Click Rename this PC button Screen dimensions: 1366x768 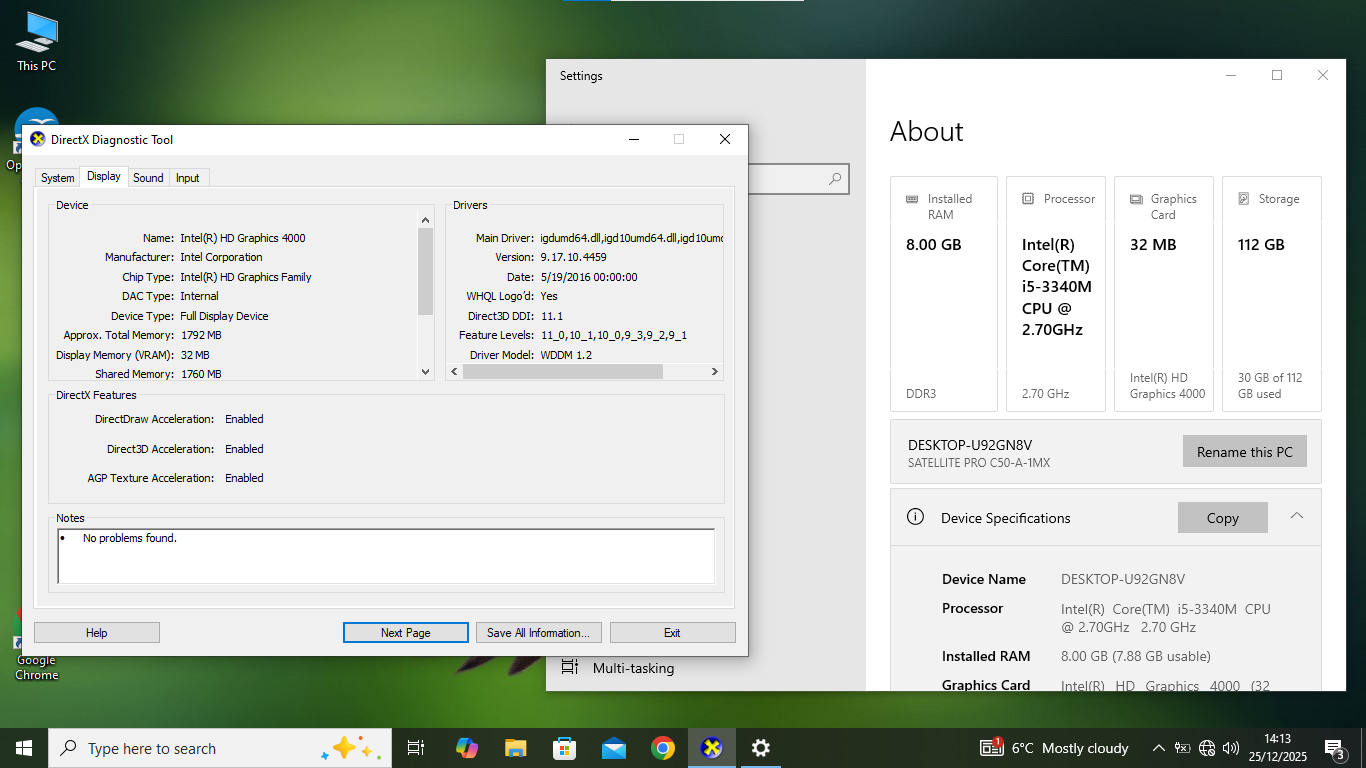[x=1244, y=452]
